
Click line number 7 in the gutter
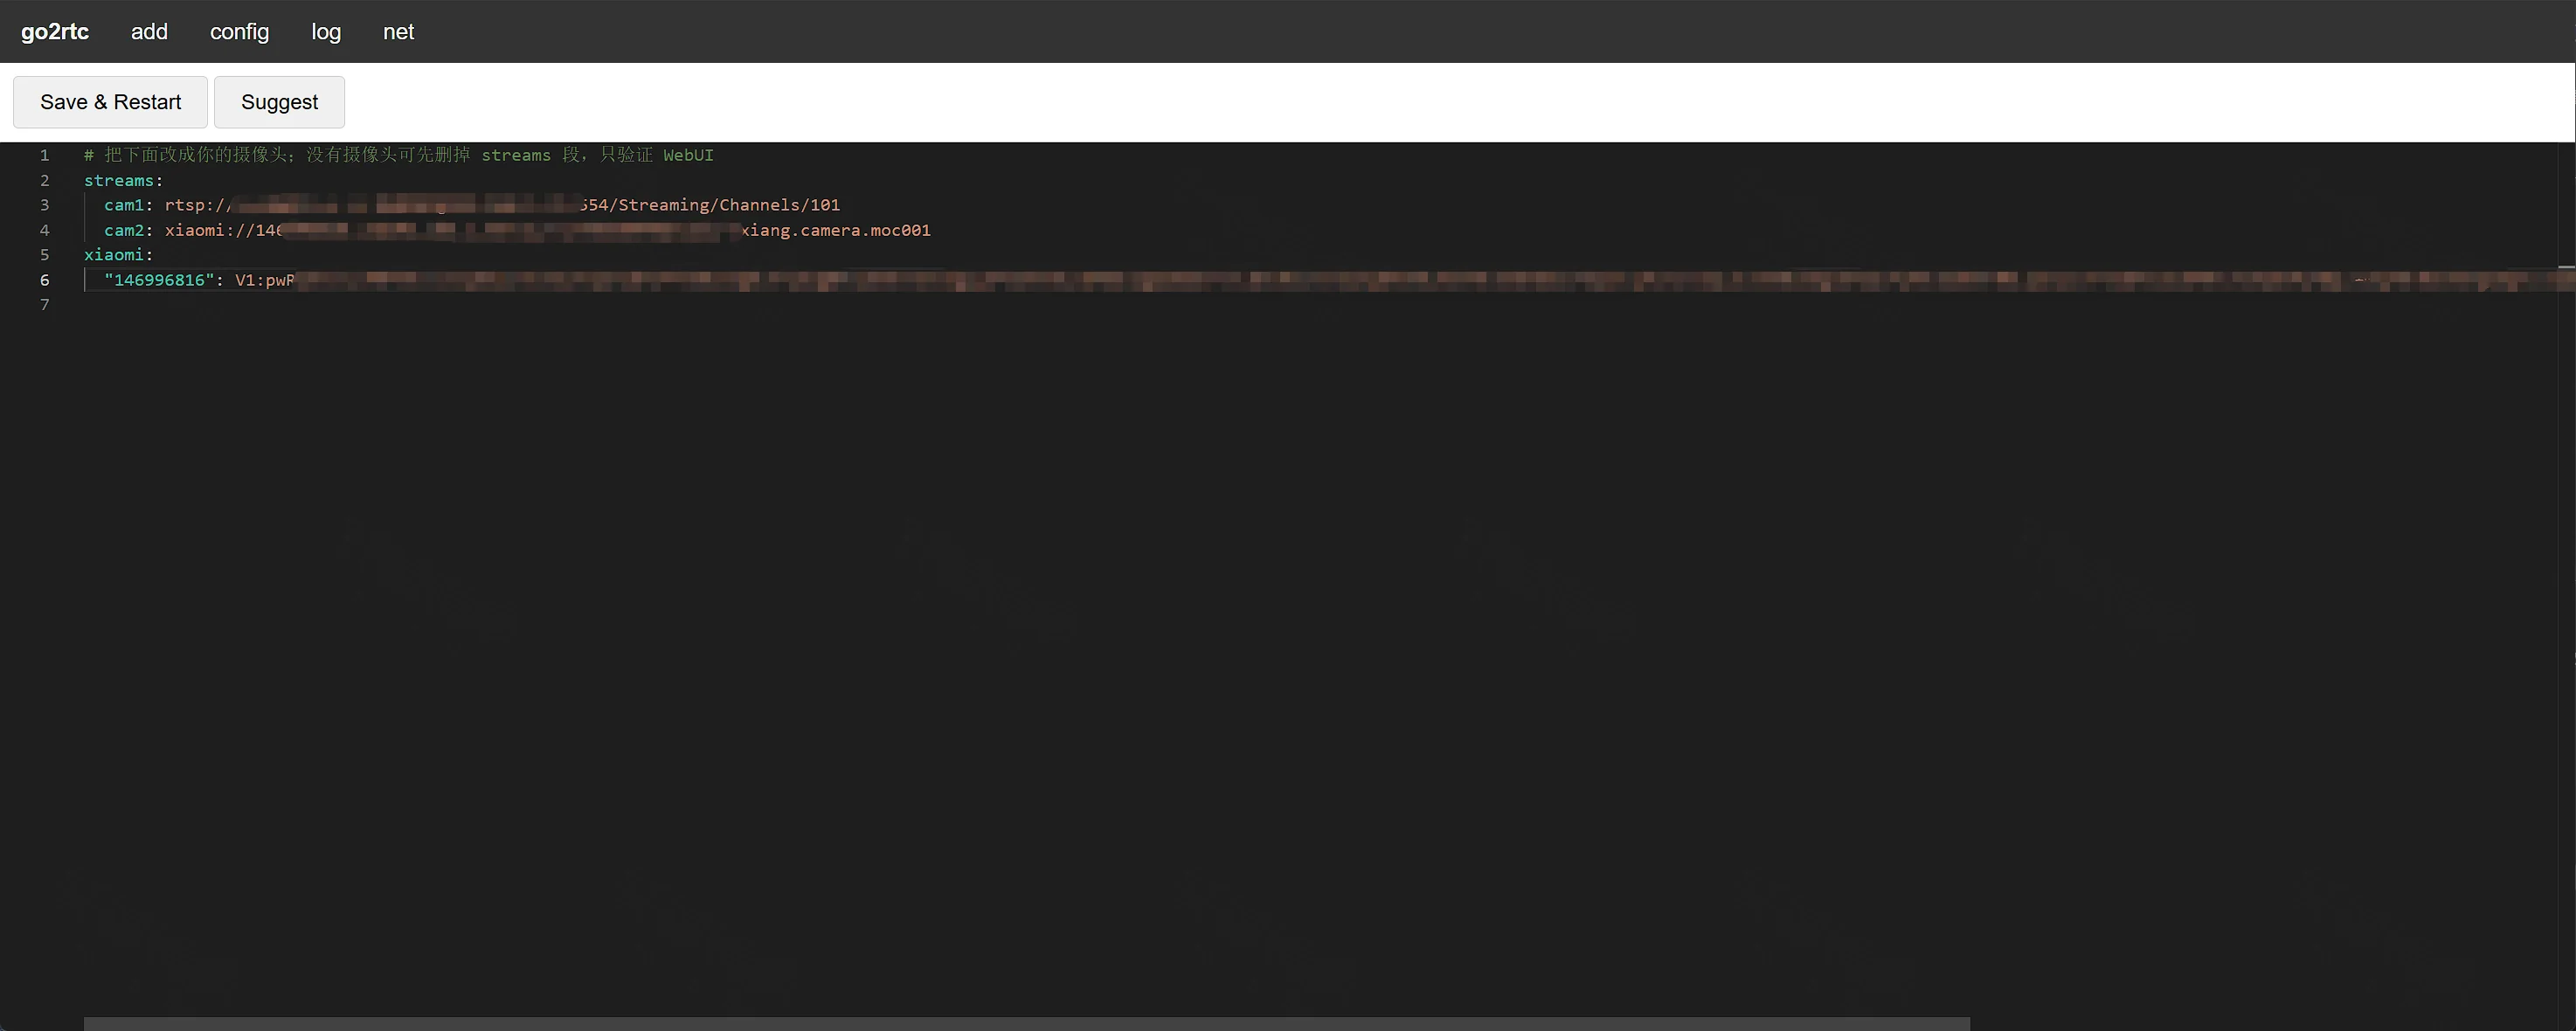pyautogui.click(x=44, y=305)
